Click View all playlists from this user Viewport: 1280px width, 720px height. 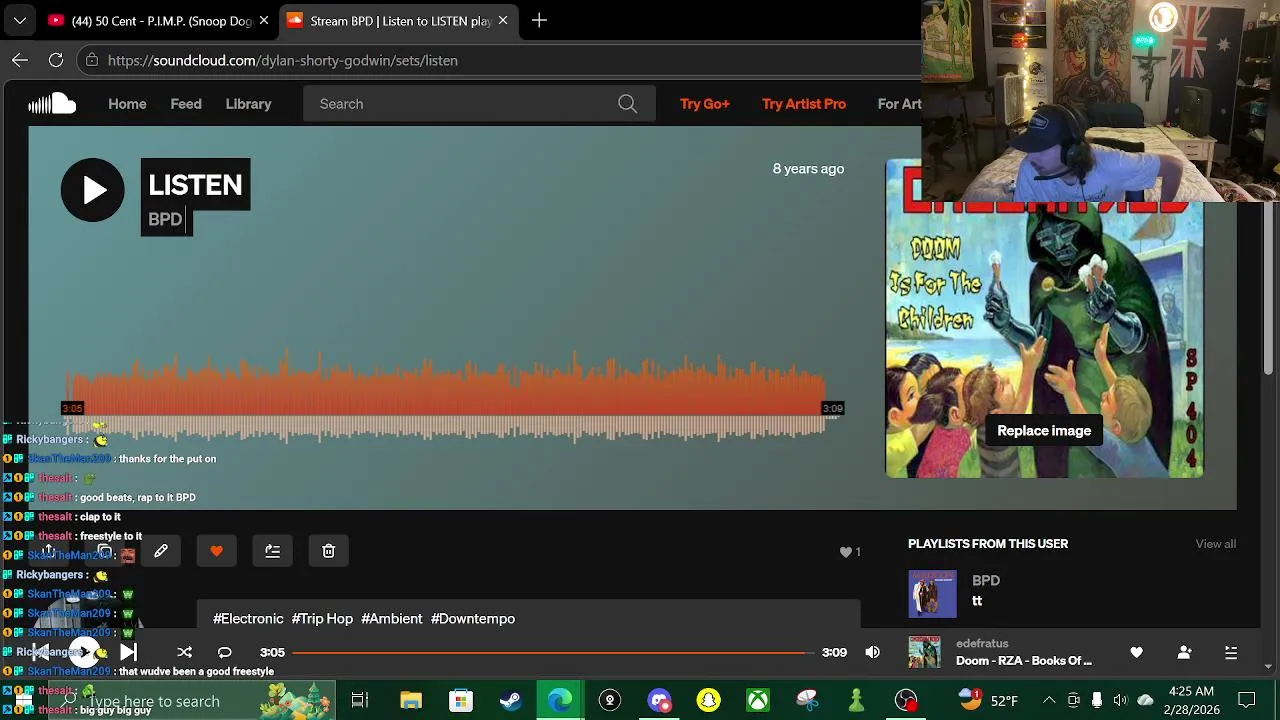click(x=1216, y=544)
